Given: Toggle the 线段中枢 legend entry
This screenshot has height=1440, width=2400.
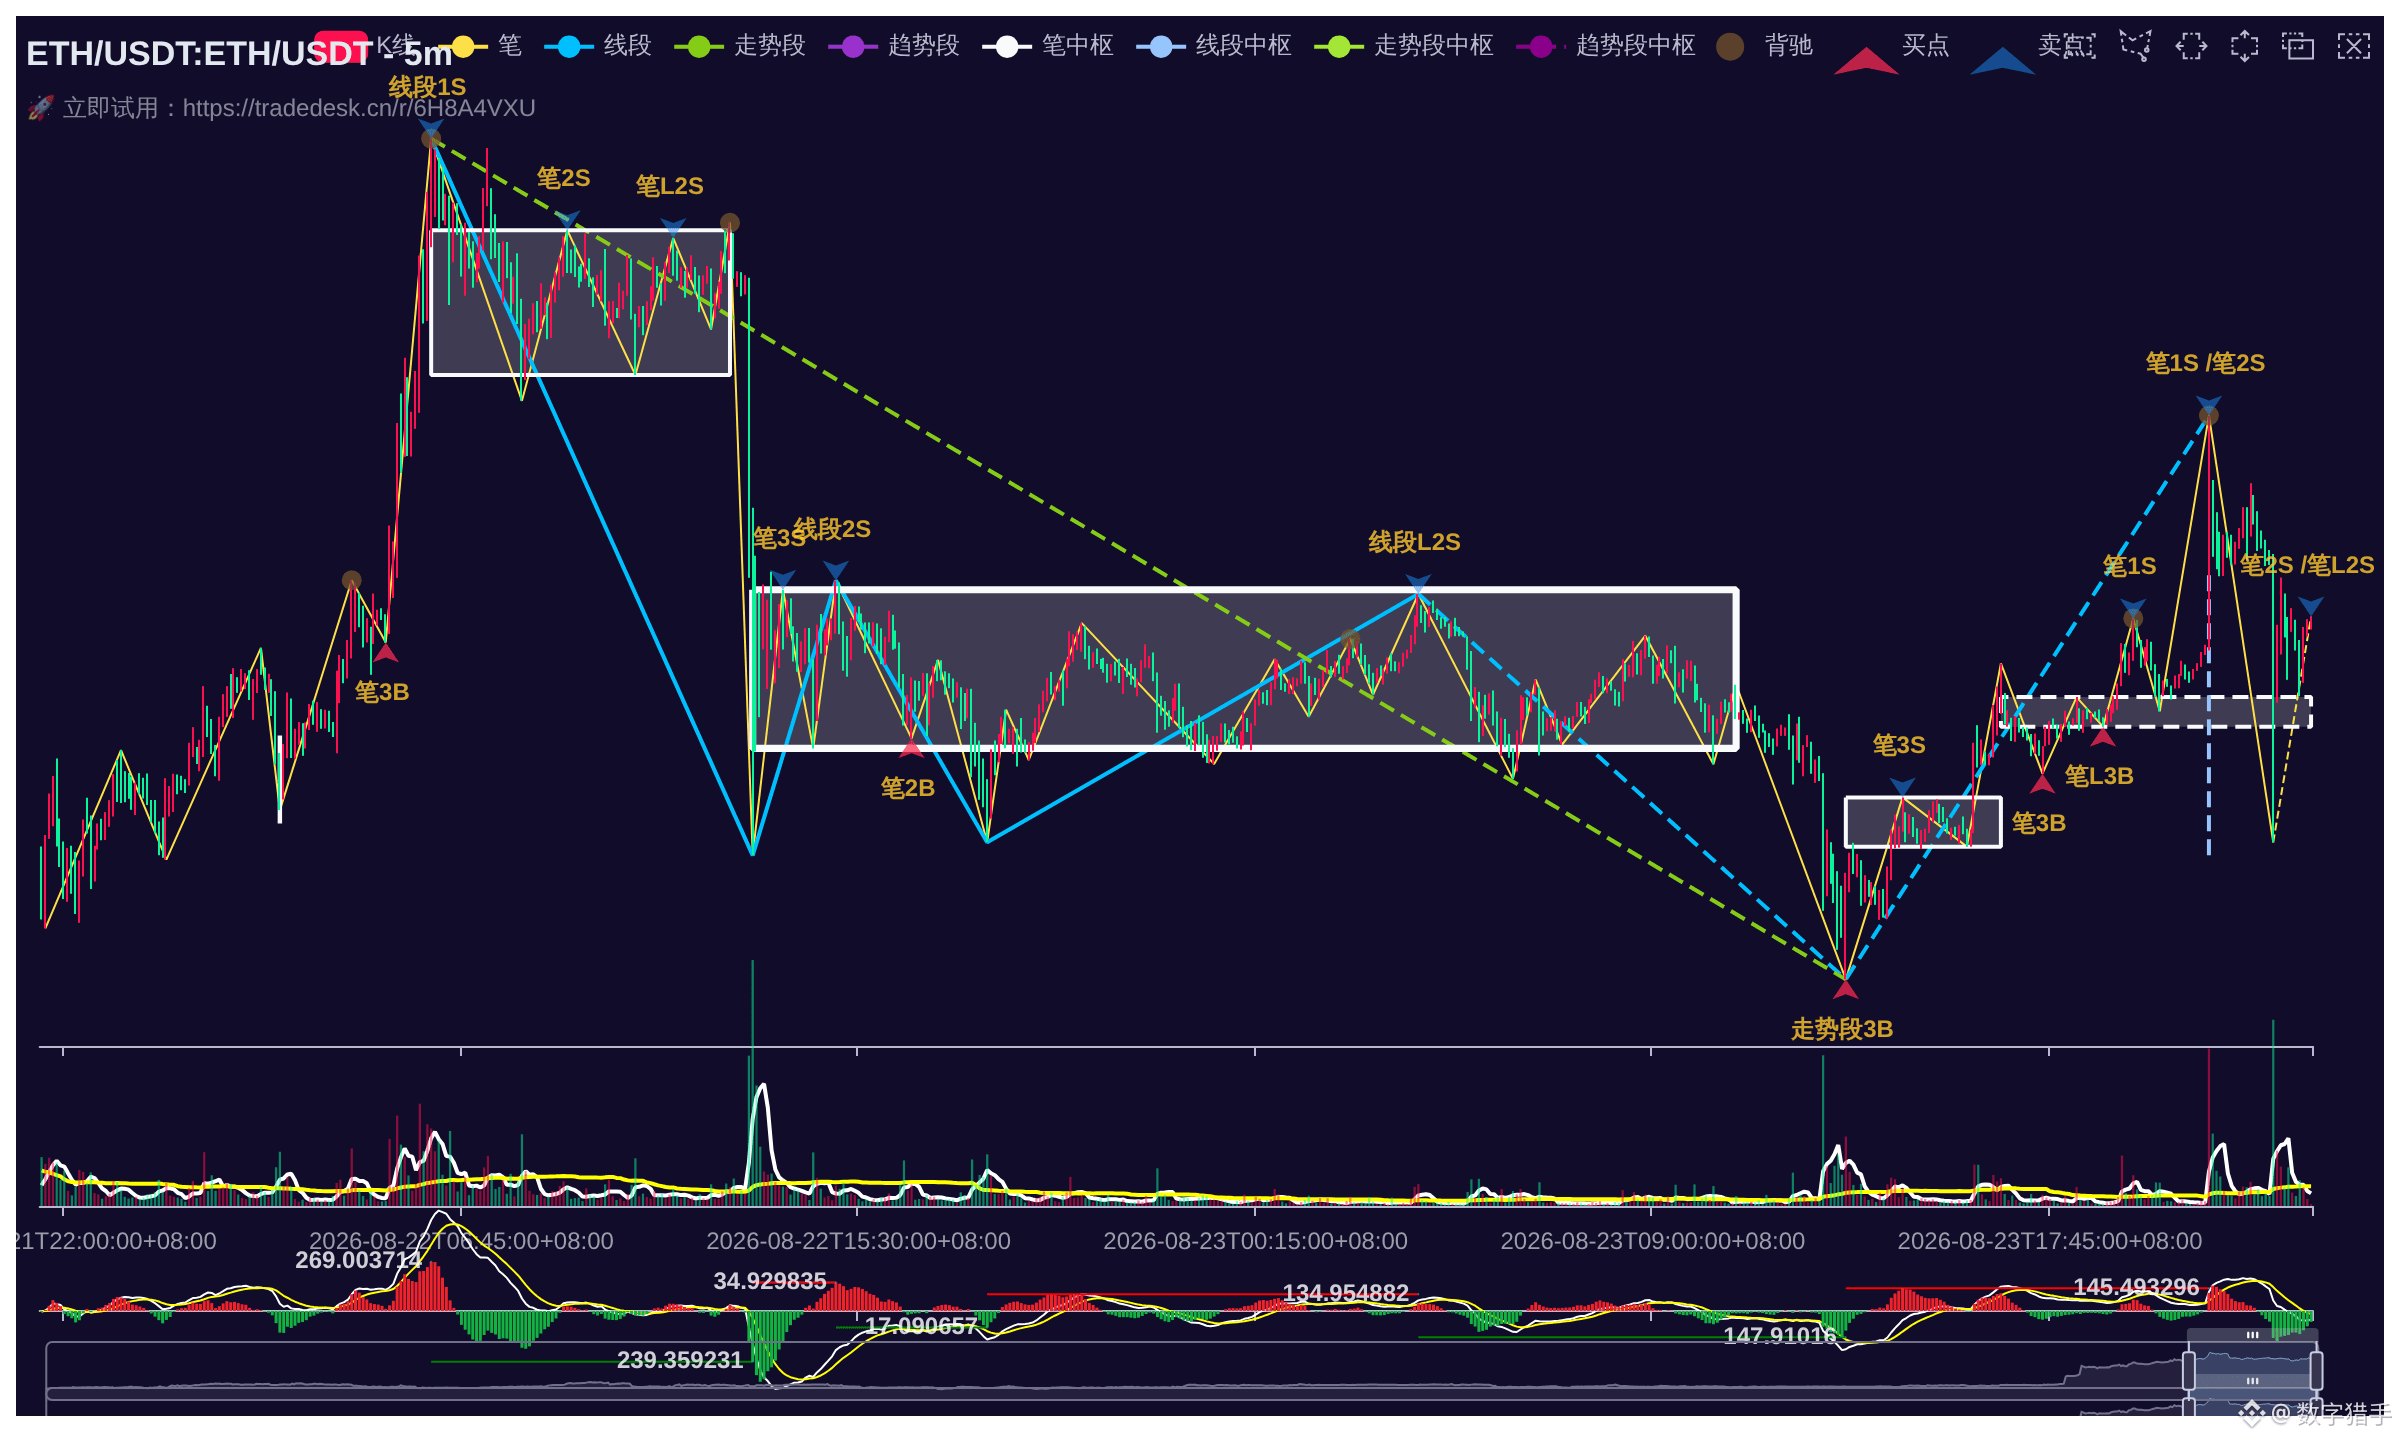Looking at the screenshot, I should coord(1214,46).
